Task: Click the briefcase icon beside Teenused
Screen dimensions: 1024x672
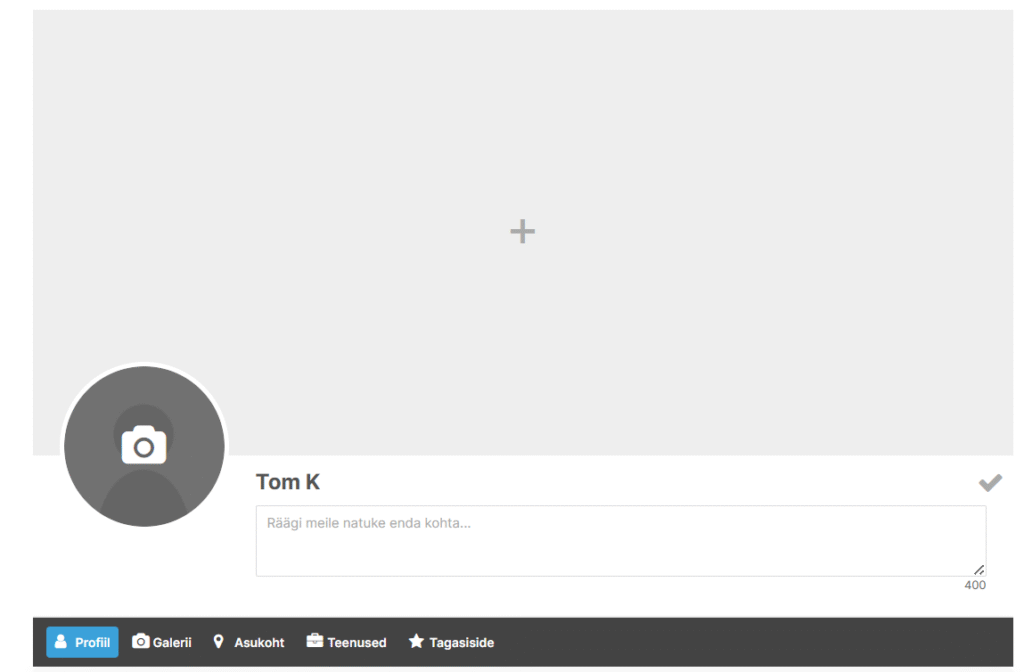Action: [315, 641]
